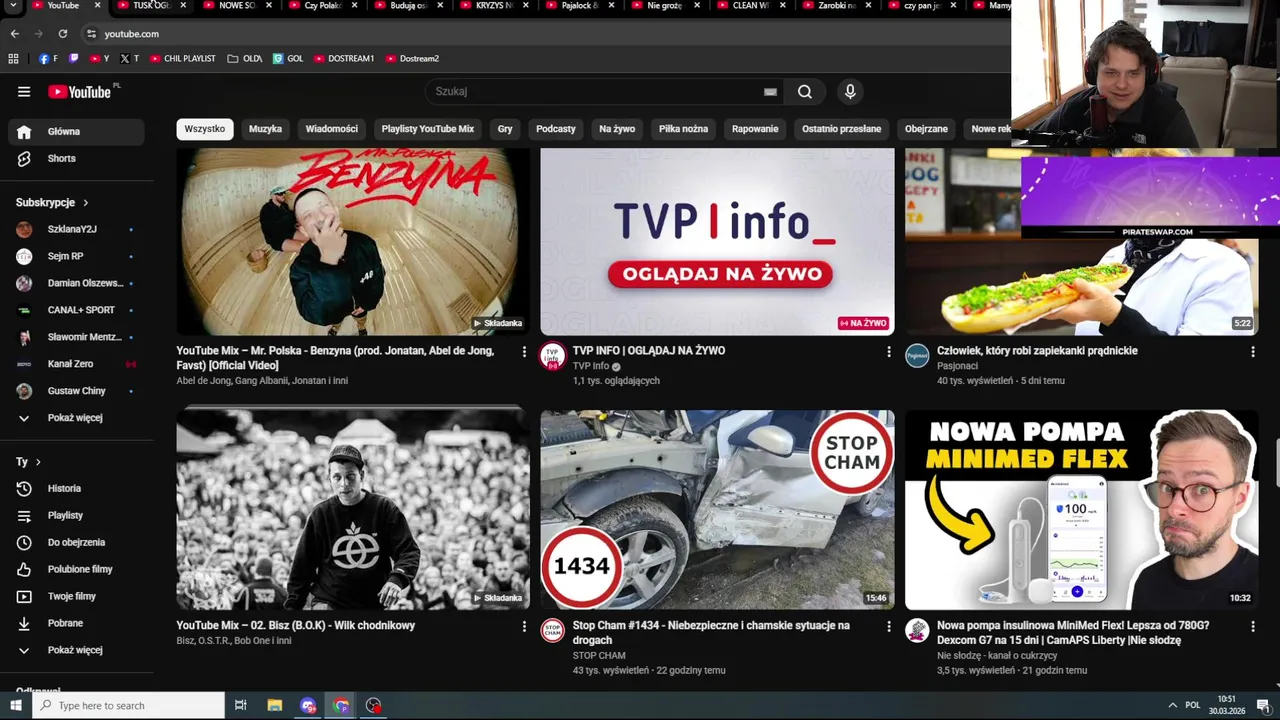Start voice search with microphone icon

[x=850, y=92]
